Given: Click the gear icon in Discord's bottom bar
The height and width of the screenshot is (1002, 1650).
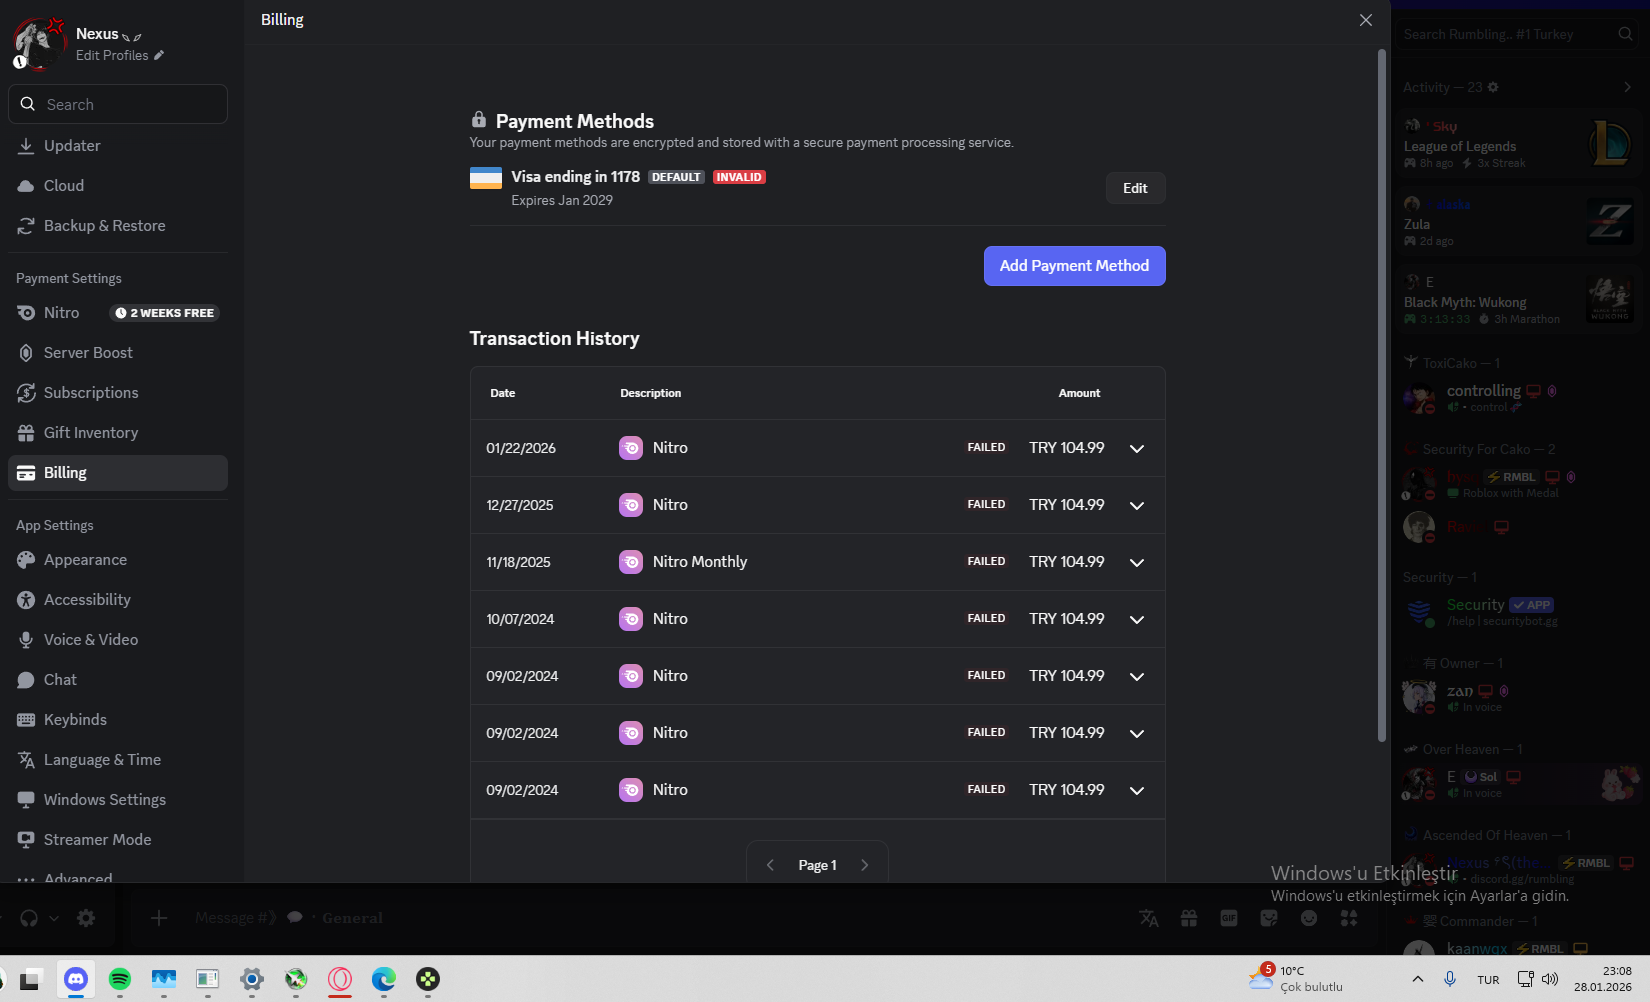Looking at the screenshot, I should 86,918.
